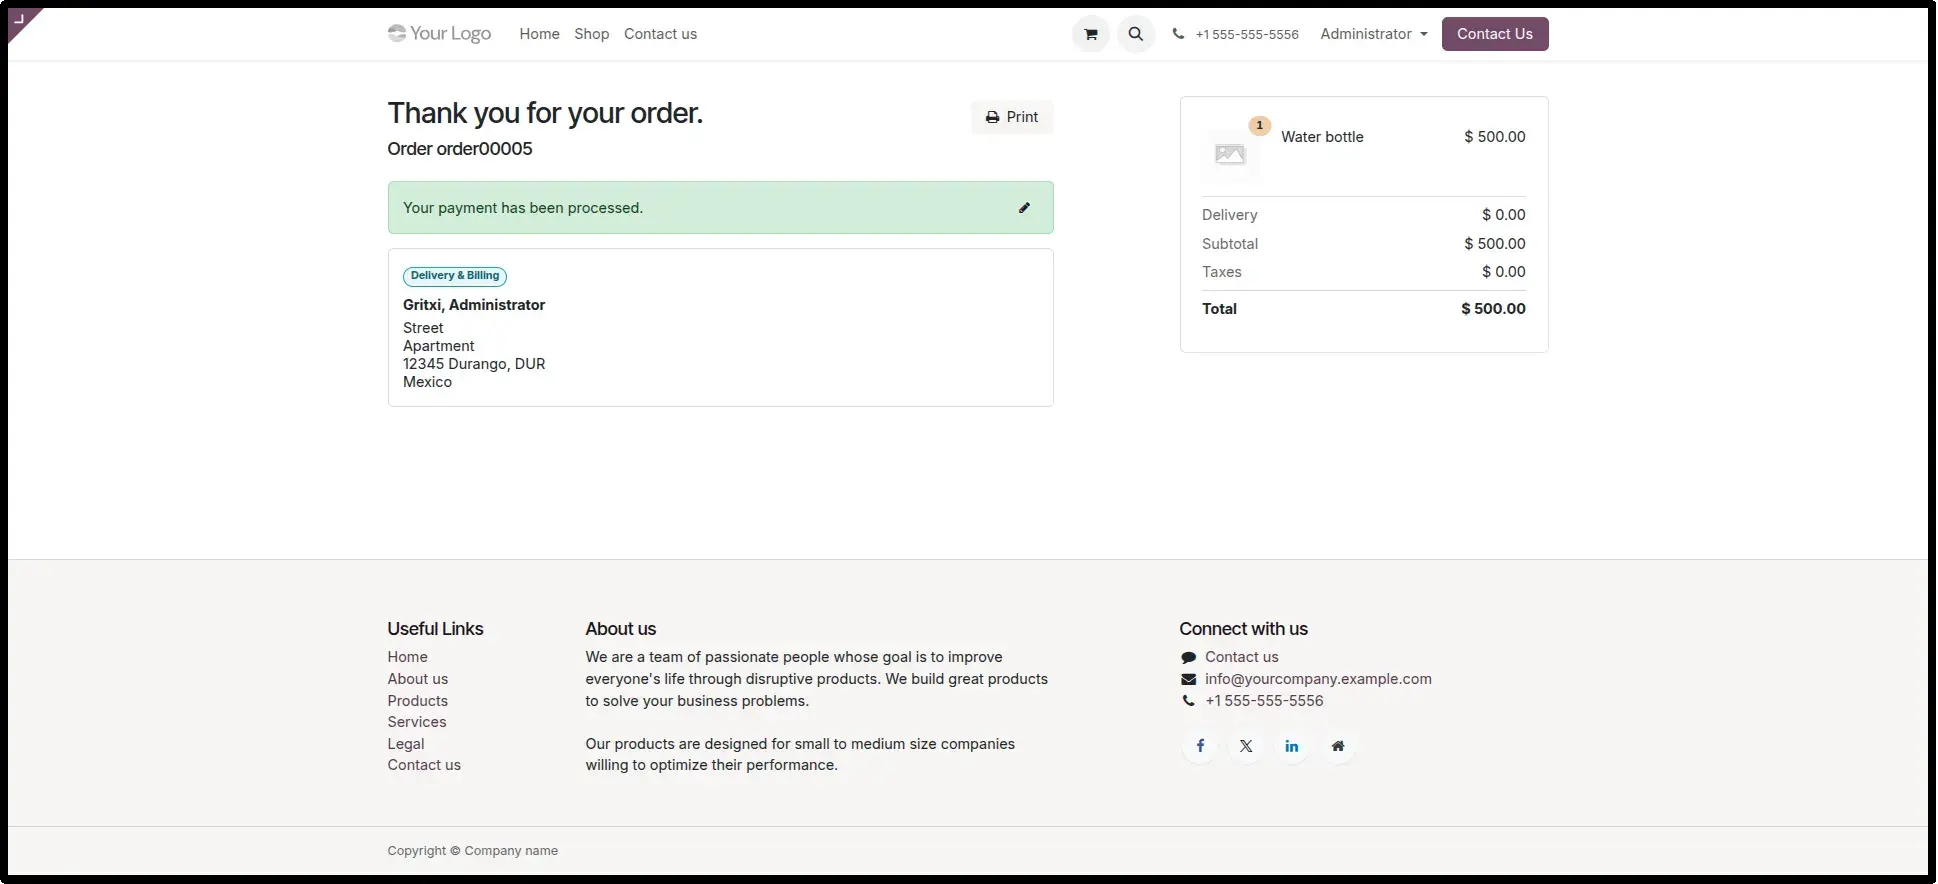Select the Order order00005 text
Image resolution: width=1938 pixels, height=884 pixels.
[x=460, y=149]
